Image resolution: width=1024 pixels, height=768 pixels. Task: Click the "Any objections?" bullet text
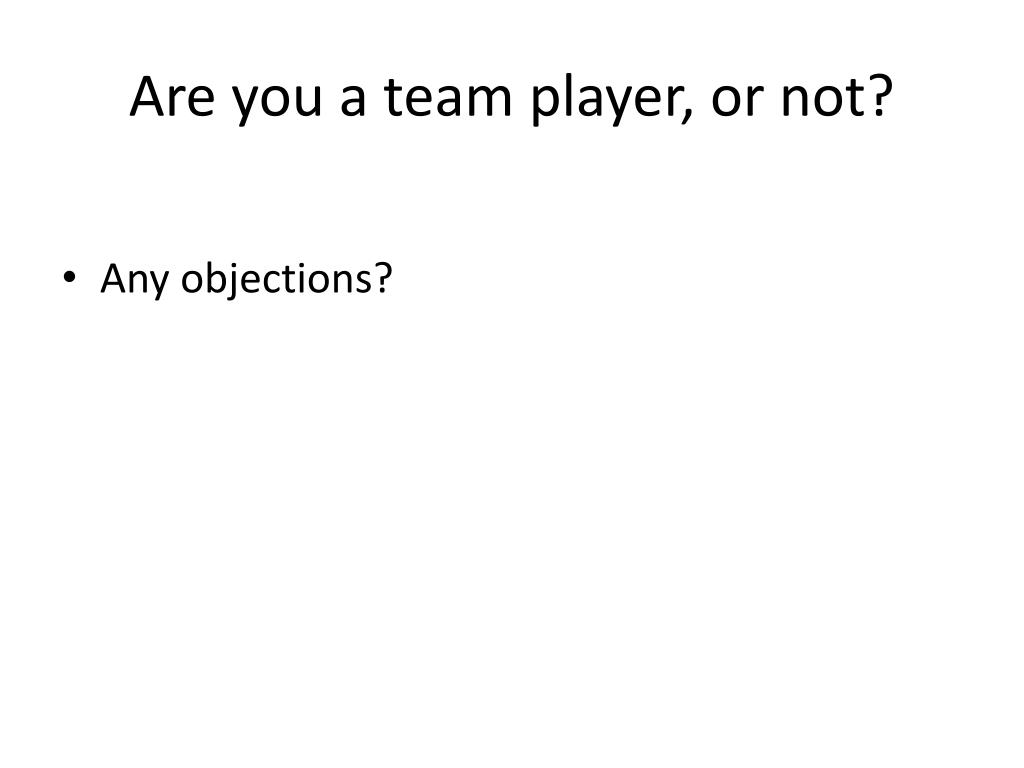[x=246, y=280]
